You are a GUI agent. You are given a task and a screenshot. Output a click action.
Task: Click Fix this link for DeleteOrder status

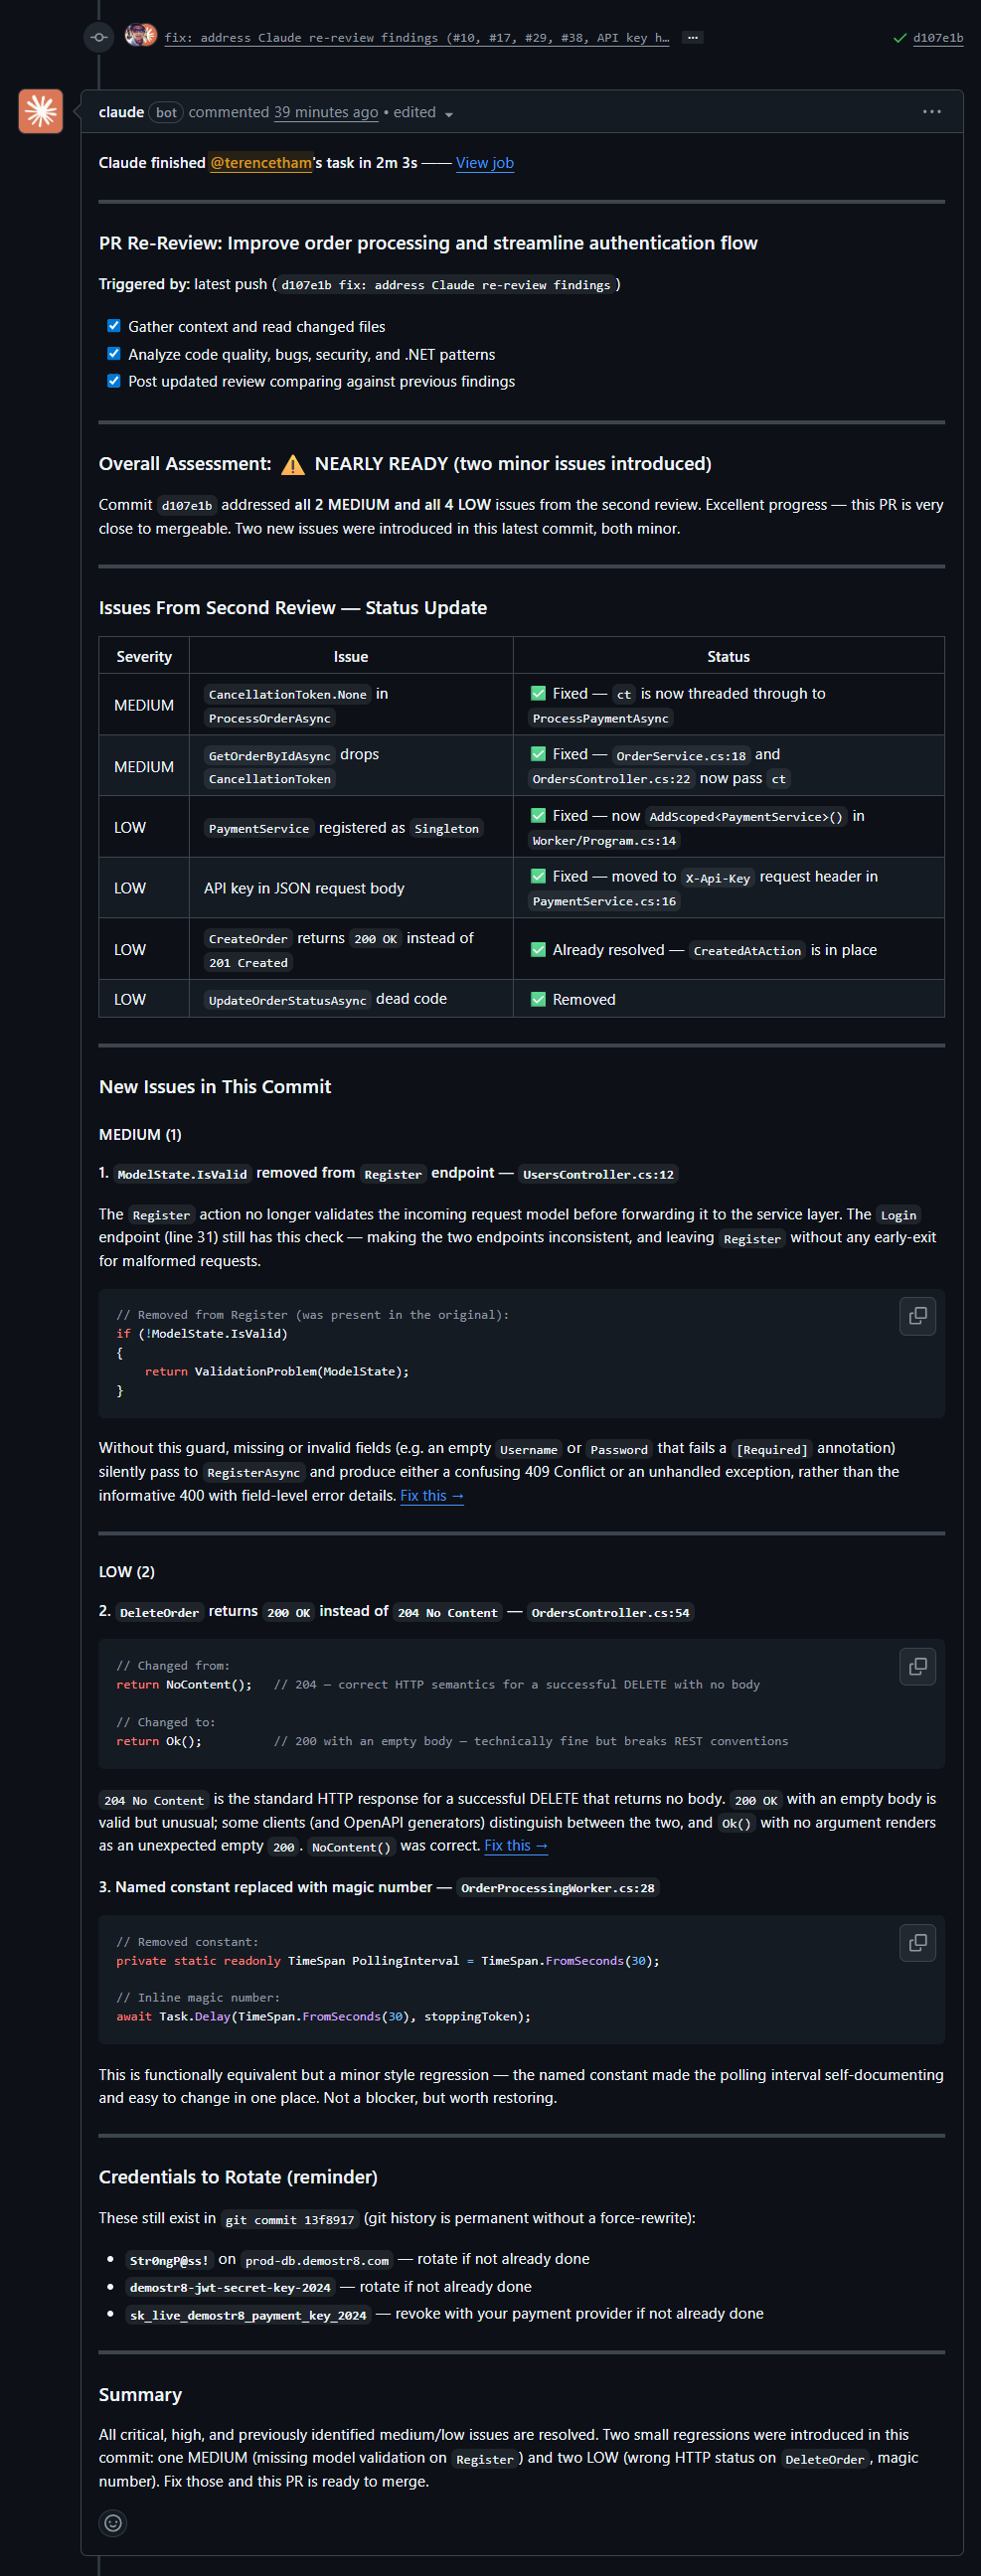(516, 1846)
